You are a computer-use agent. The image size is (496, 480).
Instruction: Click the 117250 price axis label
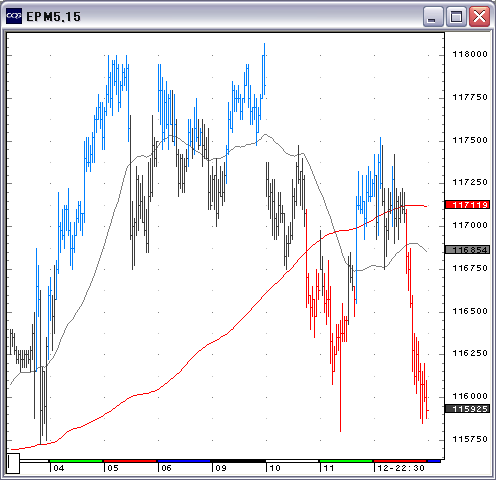click(x=470, y=182)
